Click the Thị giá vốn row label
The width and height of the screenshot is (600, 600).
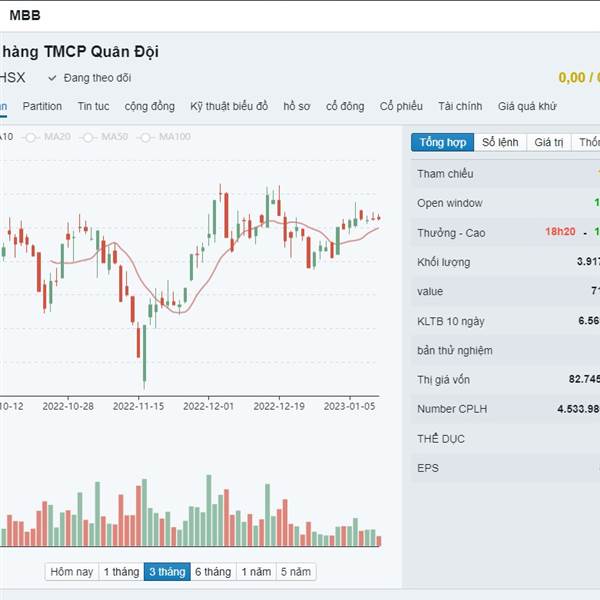[443, 380]
